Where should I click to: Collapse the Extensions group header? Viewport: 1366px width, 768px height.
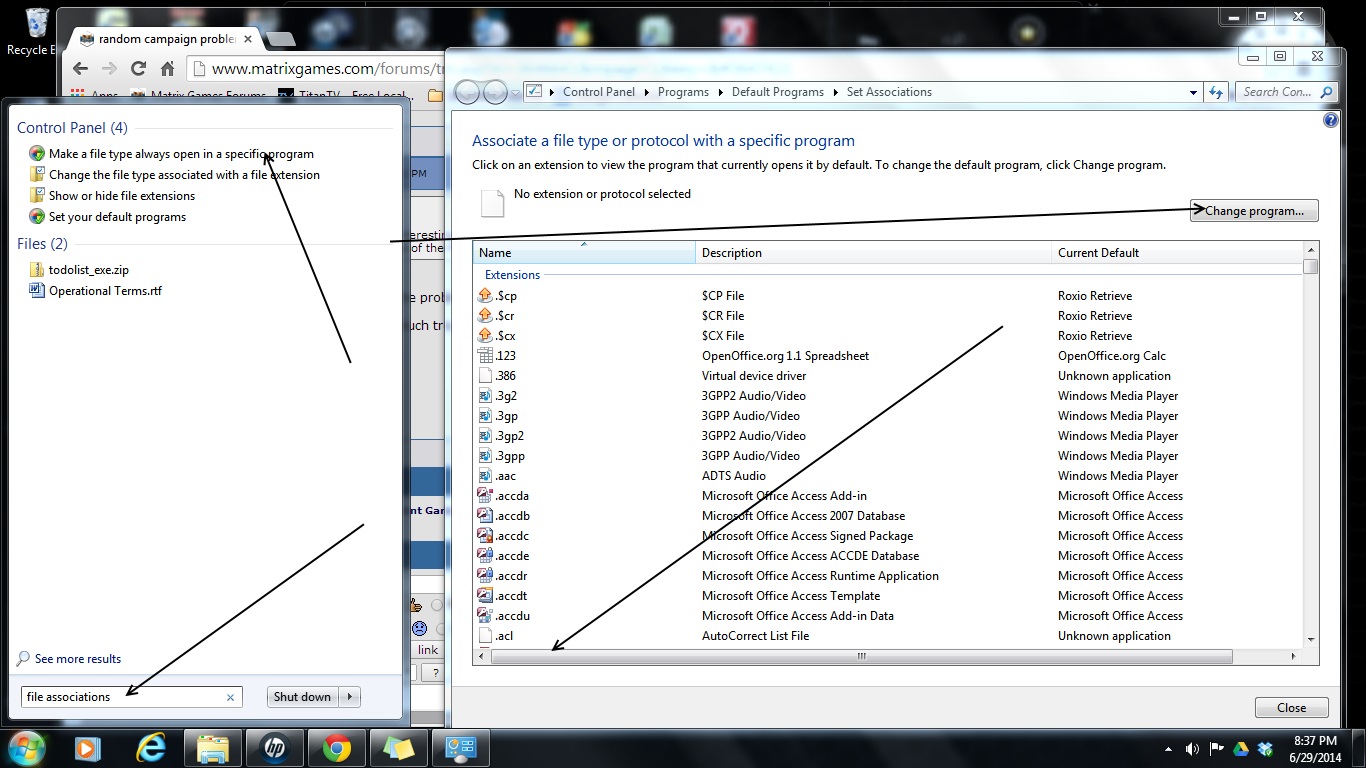512,275
